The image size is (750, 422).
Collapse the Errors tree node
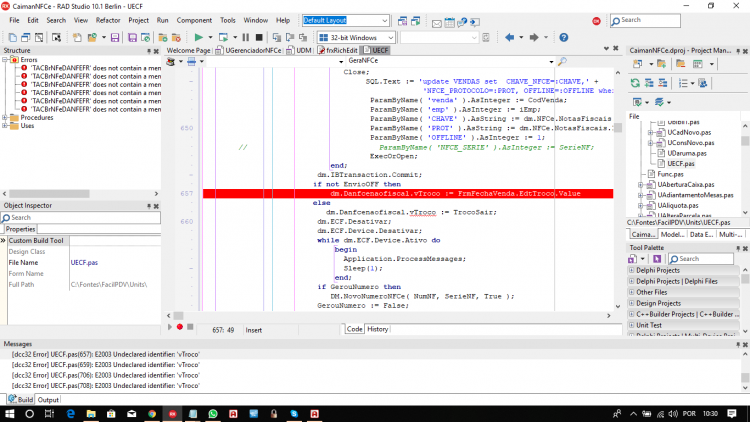pyautogui.click(x=5, y=60)
